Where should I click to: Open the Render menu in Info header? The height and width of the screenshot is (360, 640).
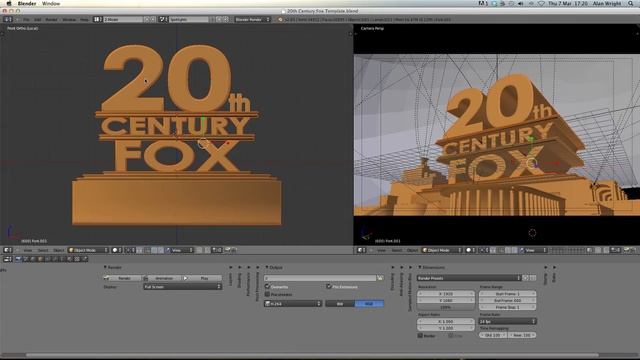coord(51,19)
